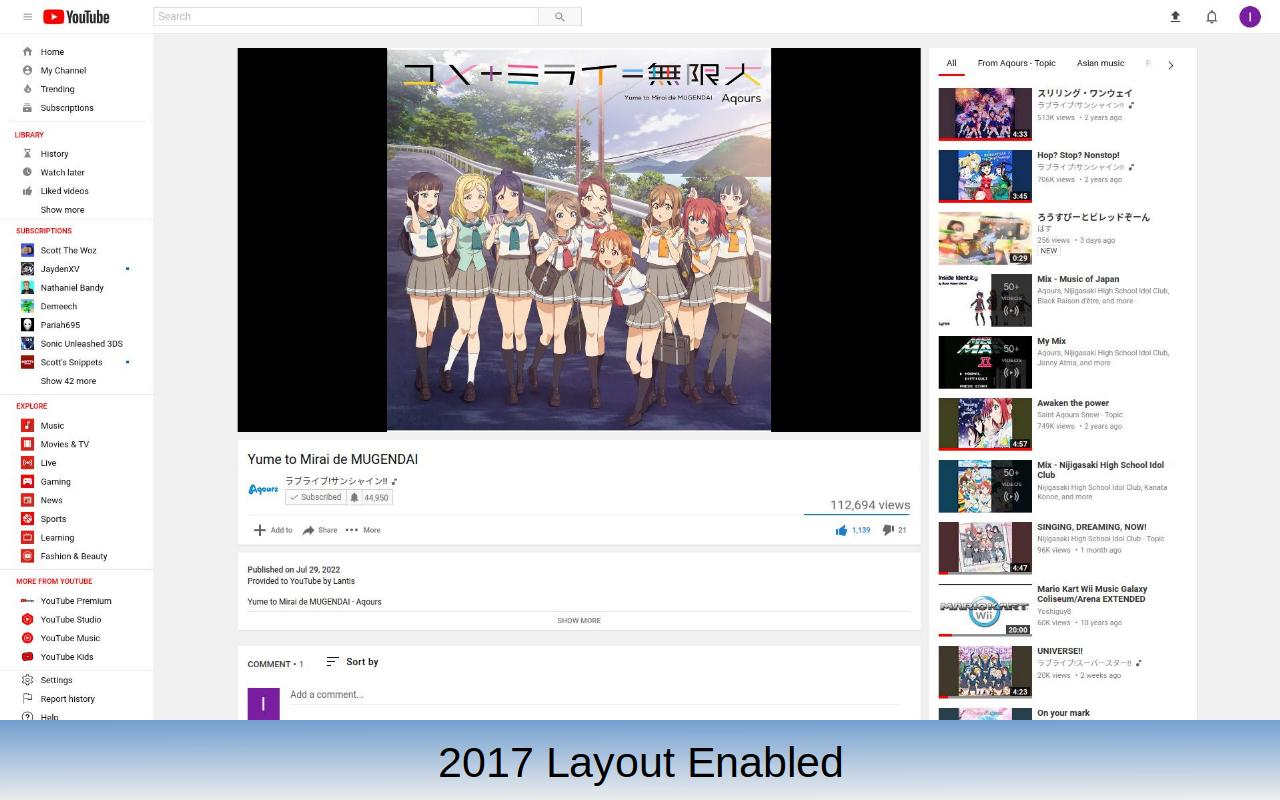Open Hop? Stop? Nonstop! video title

coord(1078,155)
